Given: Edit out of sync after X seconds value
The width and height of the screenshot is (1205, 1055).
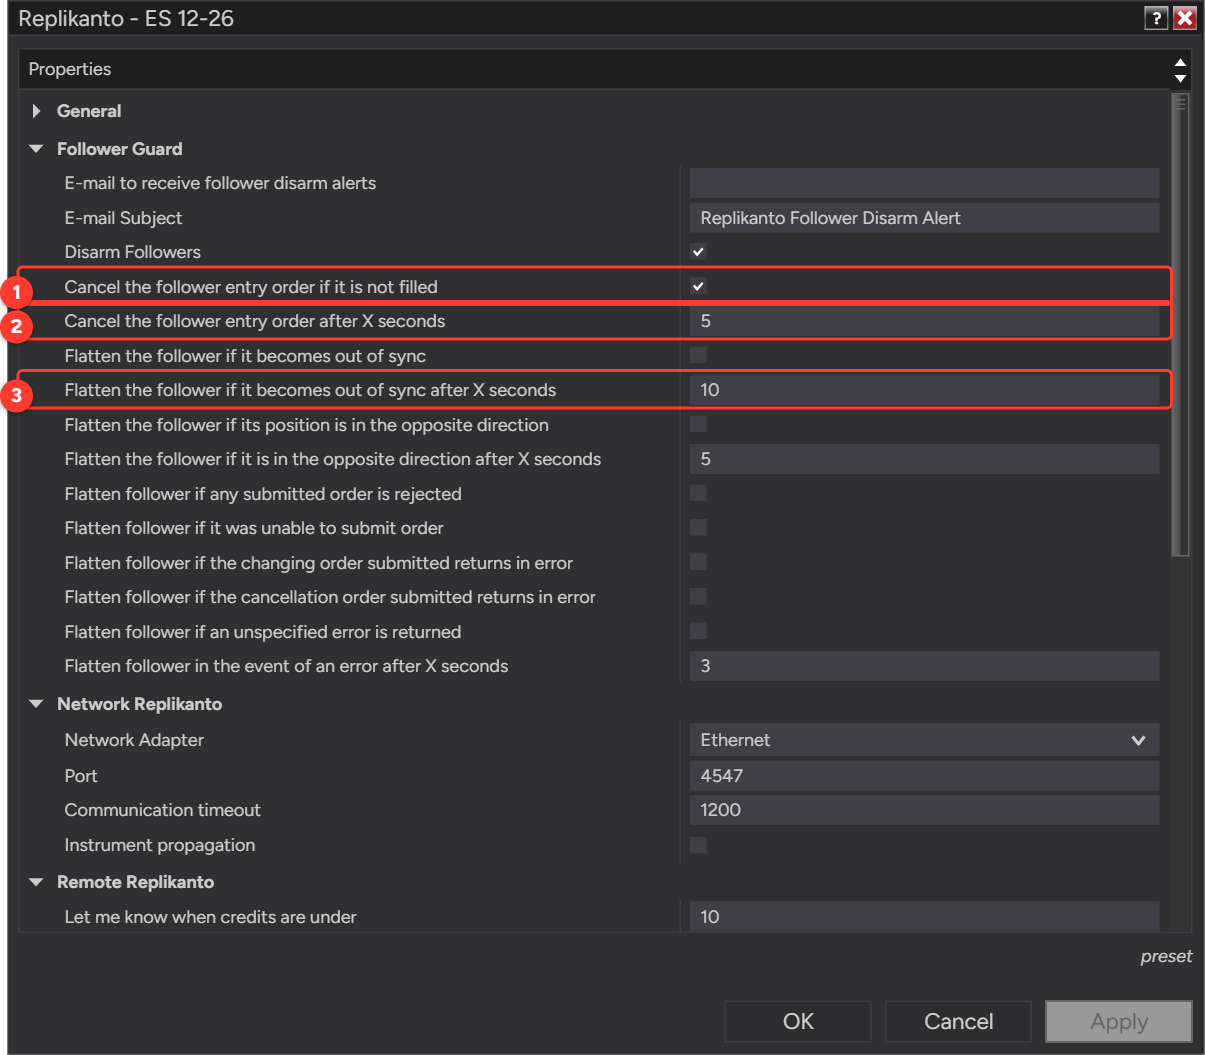Looking at the screenshot, I should [924, 390].
